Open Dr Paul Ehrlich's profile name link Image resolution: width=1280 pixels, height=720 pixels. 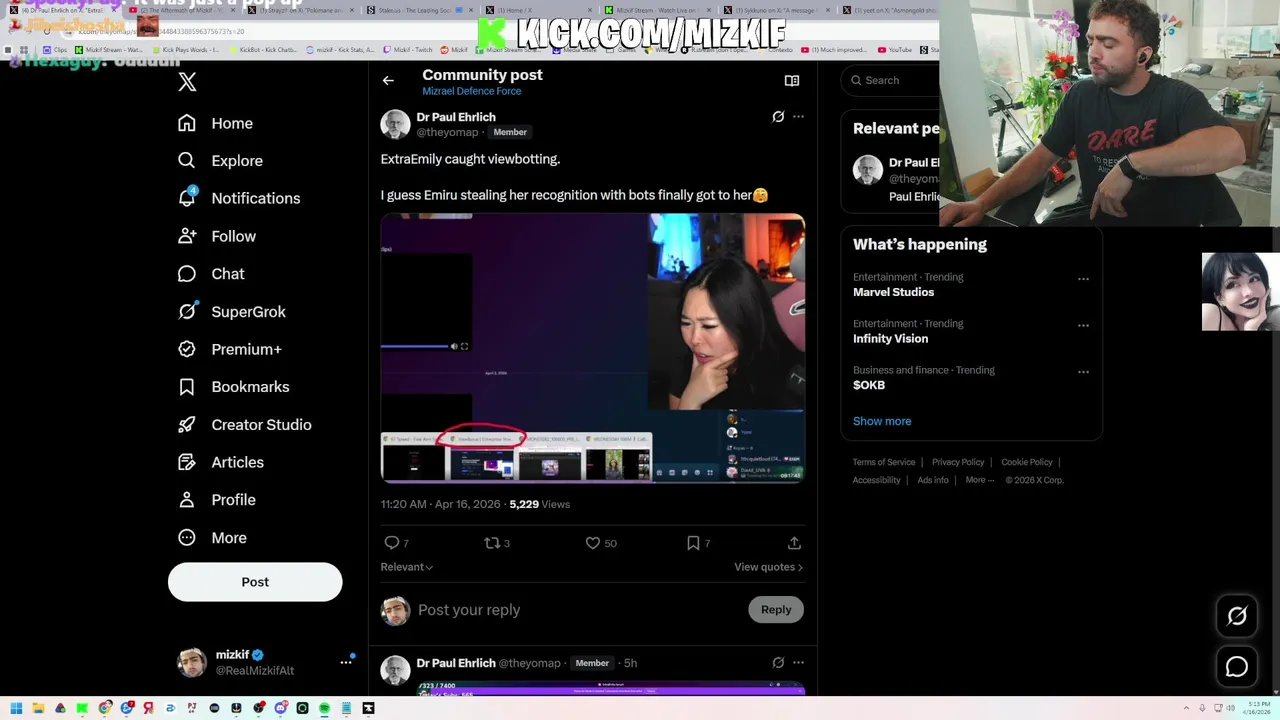[x=456, y=117]
